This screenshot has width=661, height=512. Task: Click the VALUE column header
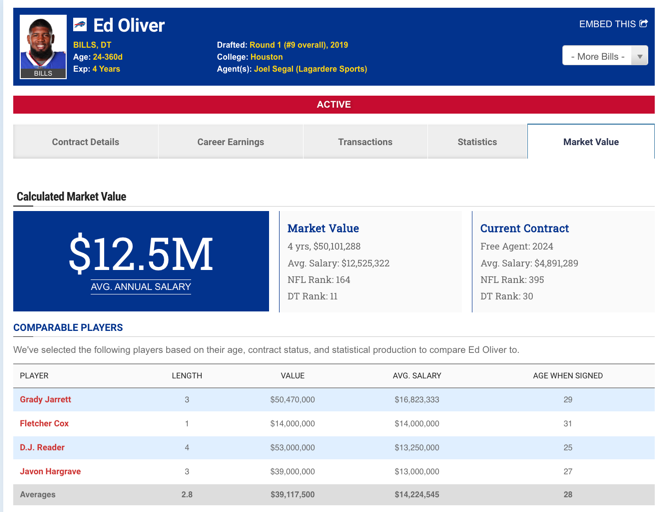tap(293, 375)
